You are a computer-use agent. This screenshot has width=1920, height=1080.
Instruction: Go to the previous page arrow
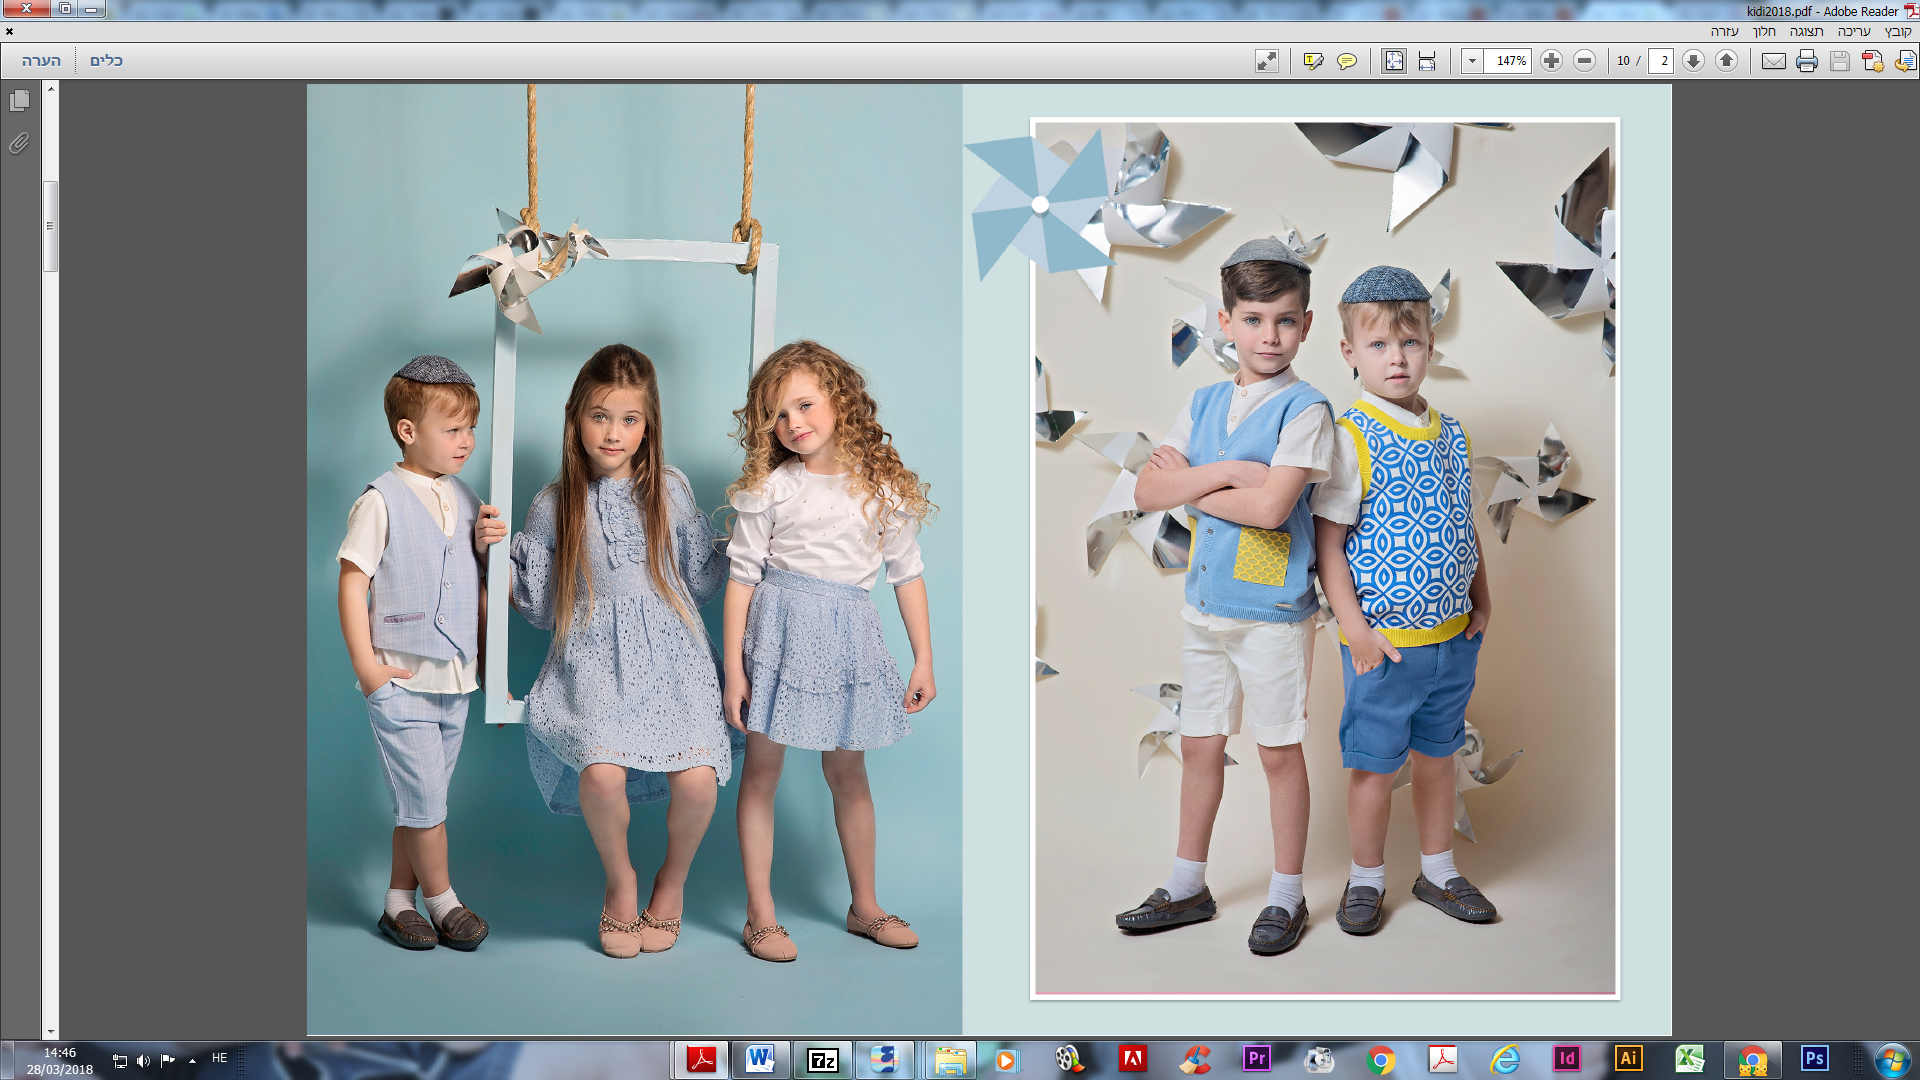(x=1726, y=61)
